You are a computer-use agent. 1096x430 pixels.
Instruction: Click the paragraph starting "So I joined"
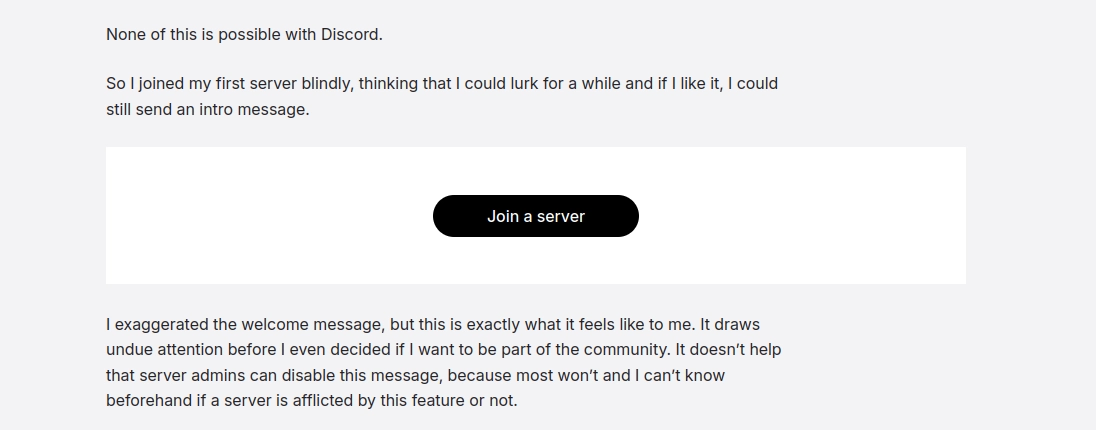[441, 96]
